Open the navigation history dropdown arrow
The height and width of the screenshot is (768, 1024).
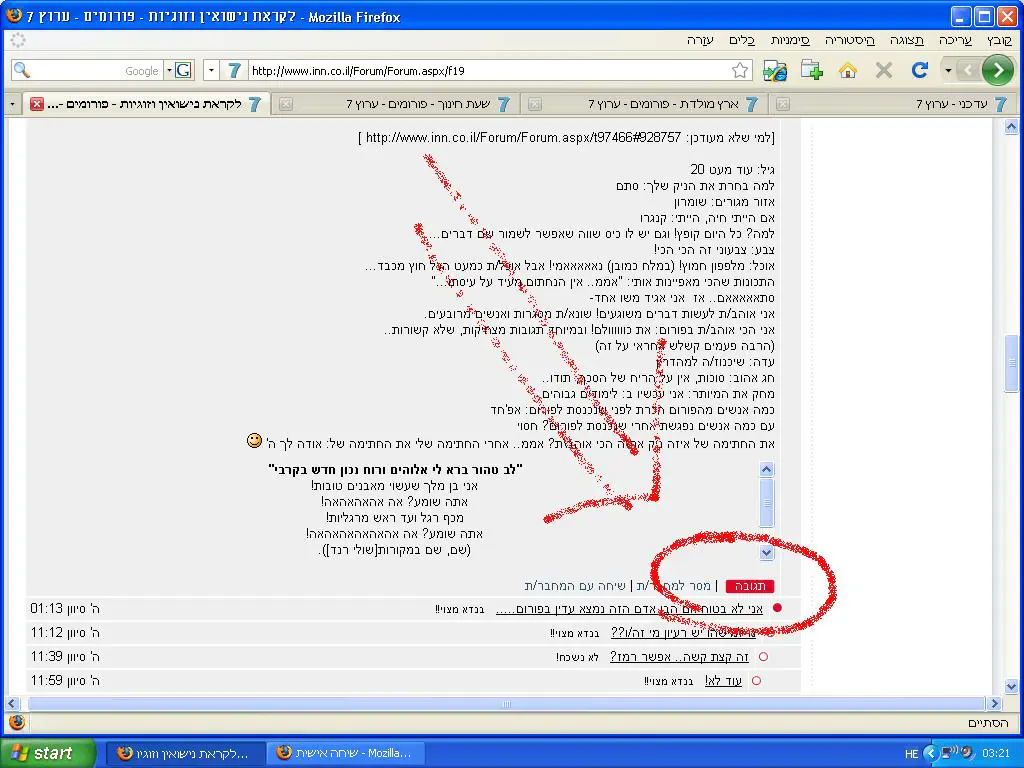[x=948, y=70]
